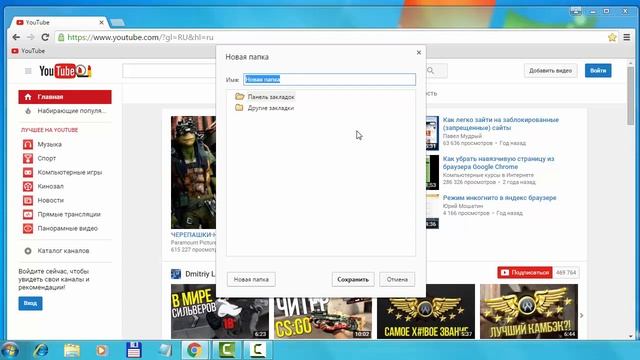Click the Каталог каналов plus icon
The width and height of the screenshot is (640, 360).
pos(28,251)
